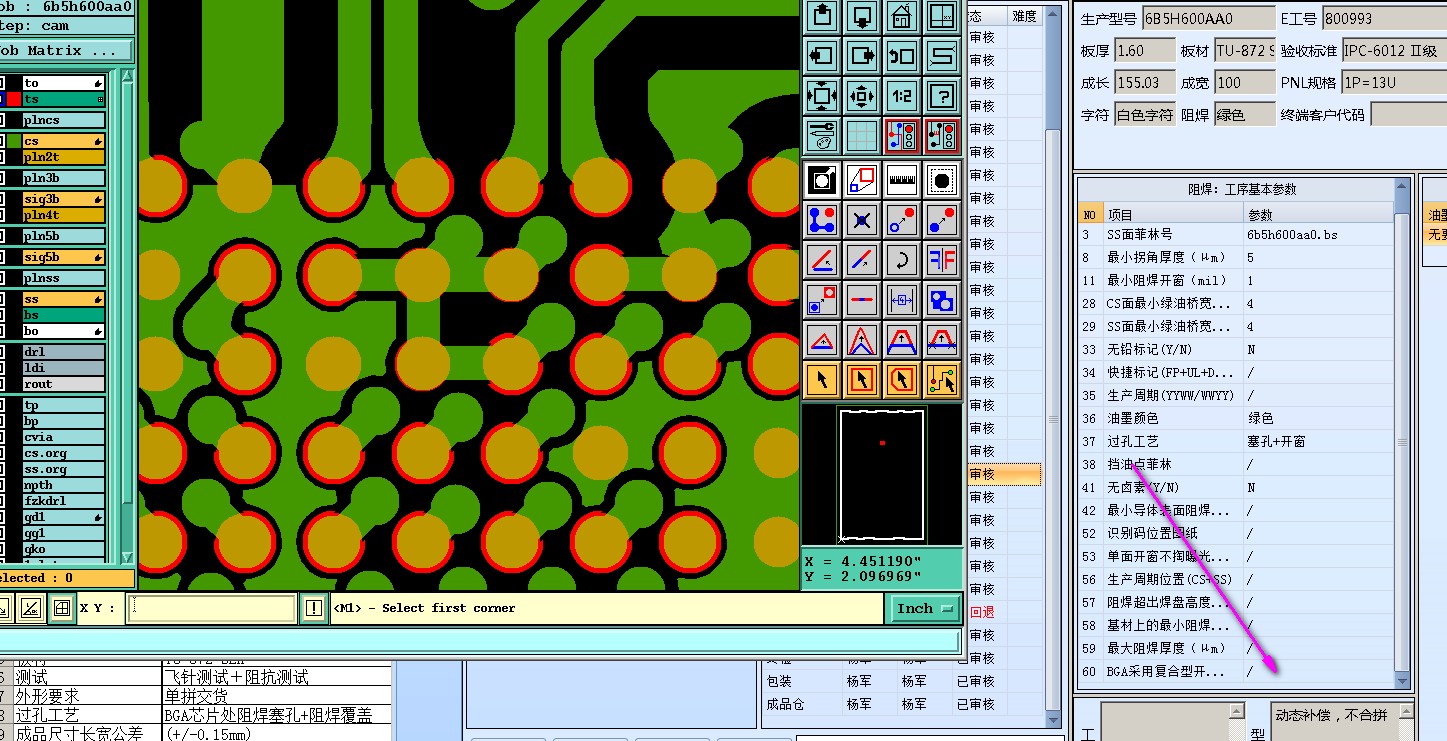Image resolution: width=1447 pixels, height=741 pixels.
Task: Click the curved arrow rotate icon
Action: (902, 260)
